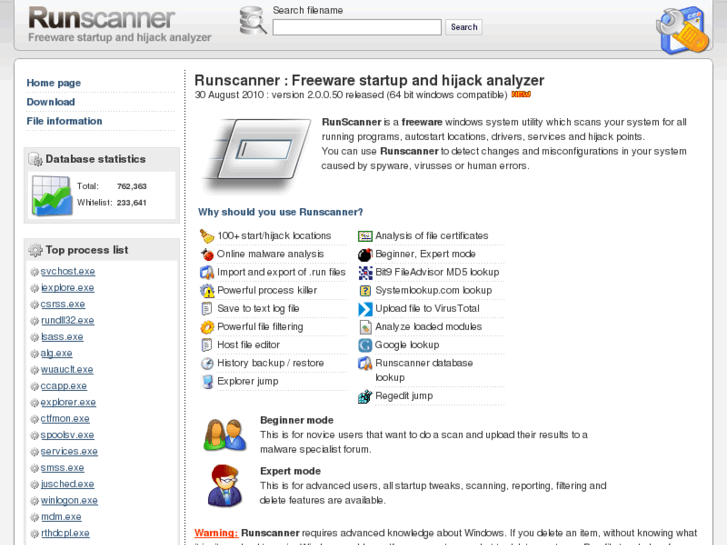Open the svchost.exe process link
This screenshot has height=545, width=727.
pos(68,271)
